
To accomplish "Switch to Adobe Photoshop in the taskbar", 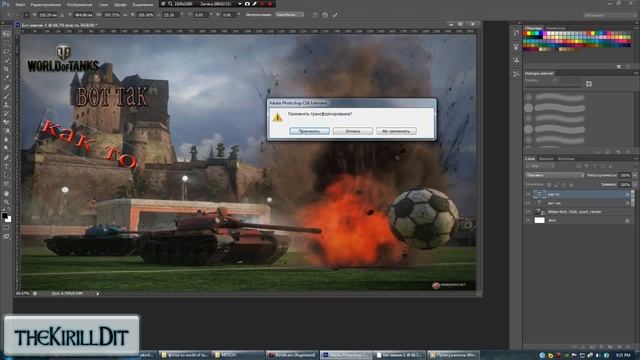I will click(x=346, y=355).
